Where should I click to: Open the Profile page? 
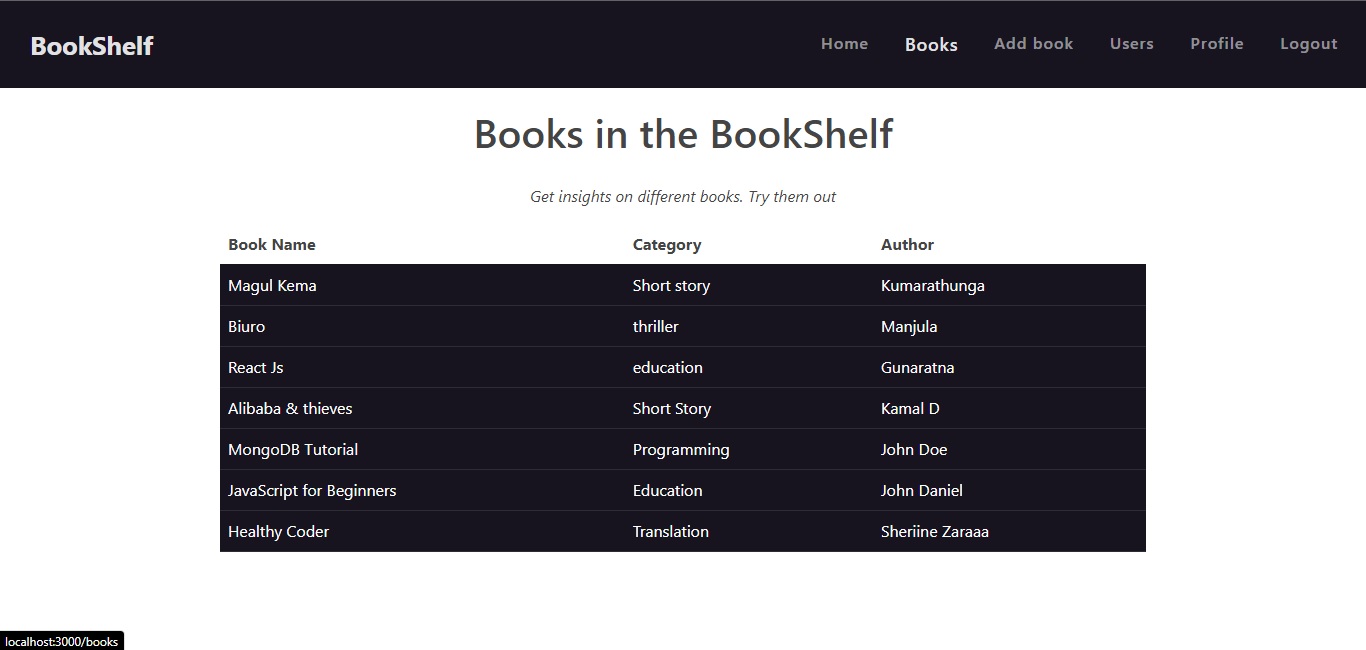click(x=1216, y=44)
